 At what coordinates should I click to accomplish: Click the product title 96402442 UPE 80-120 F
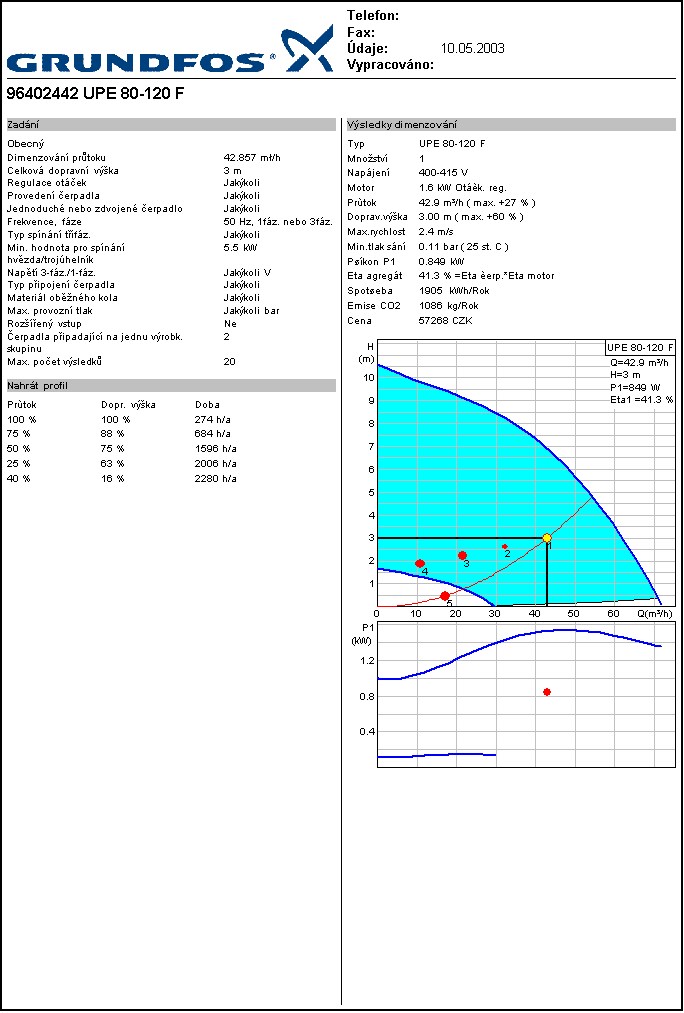96,94
